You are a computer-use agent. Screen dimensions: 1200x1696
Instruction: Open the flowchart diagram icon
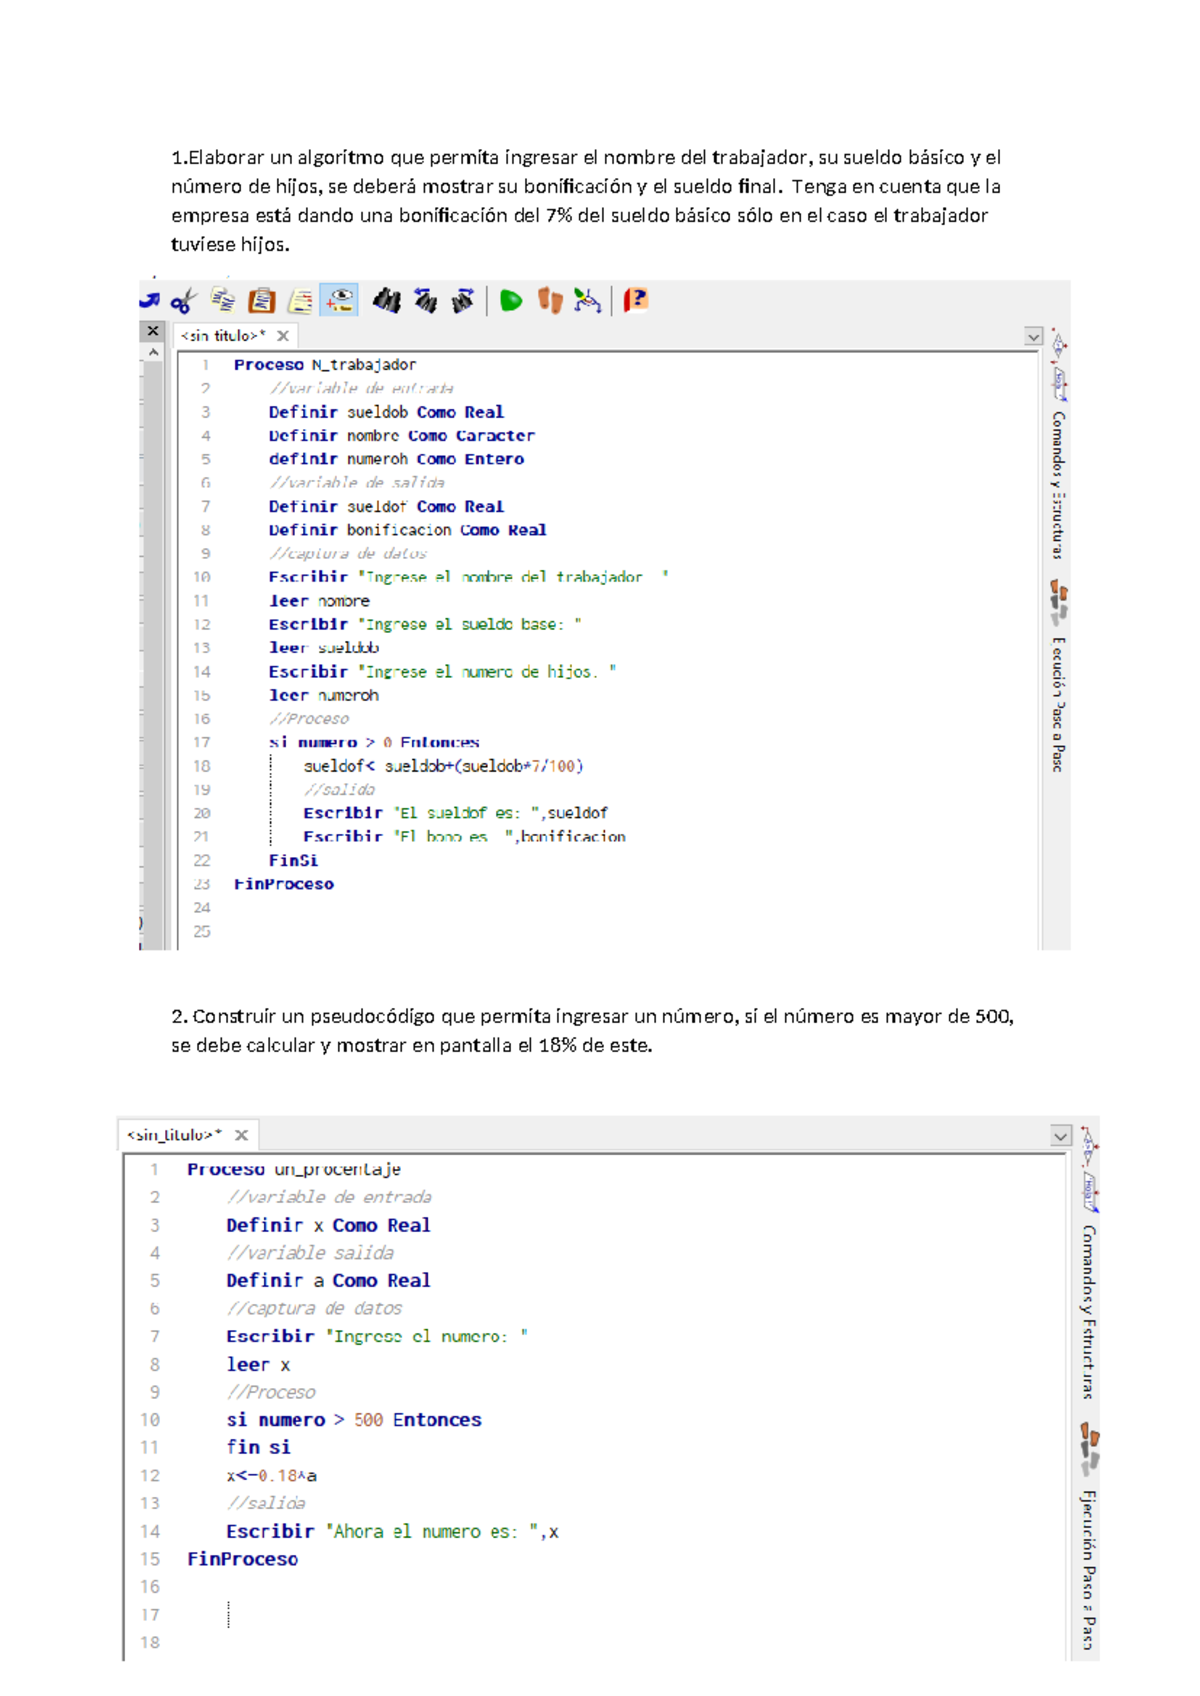pos(587,300)
